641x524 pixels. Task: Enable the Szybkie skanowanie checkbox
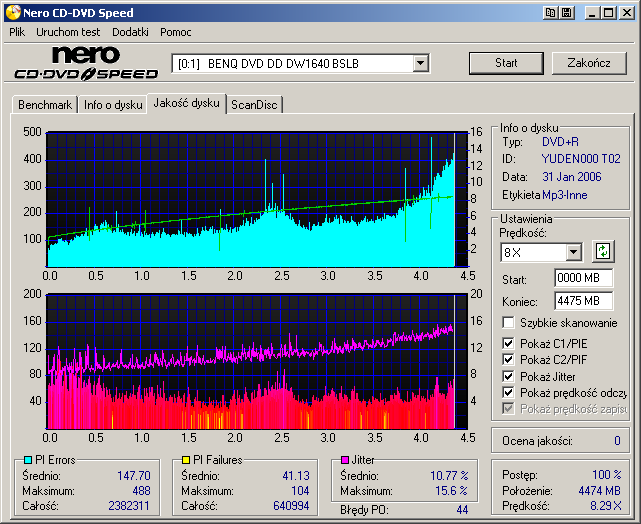[x=508, y=322]
